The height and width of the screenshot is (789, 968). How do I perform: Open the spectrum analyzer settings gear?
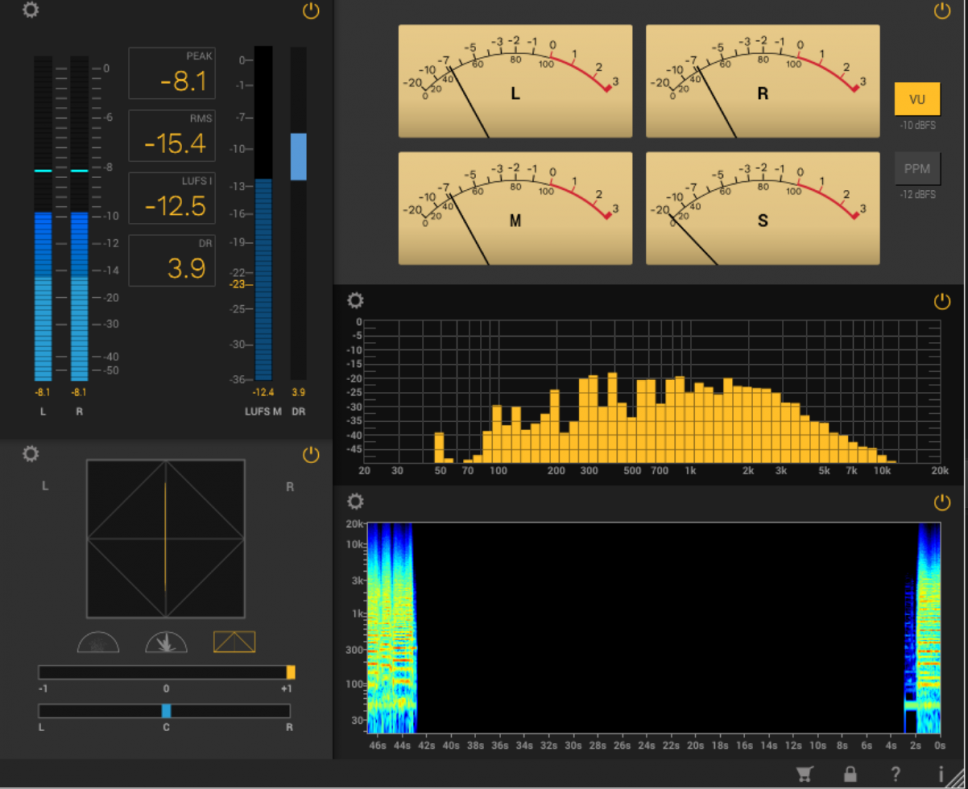pyautogui.click(x=355, y=300)
